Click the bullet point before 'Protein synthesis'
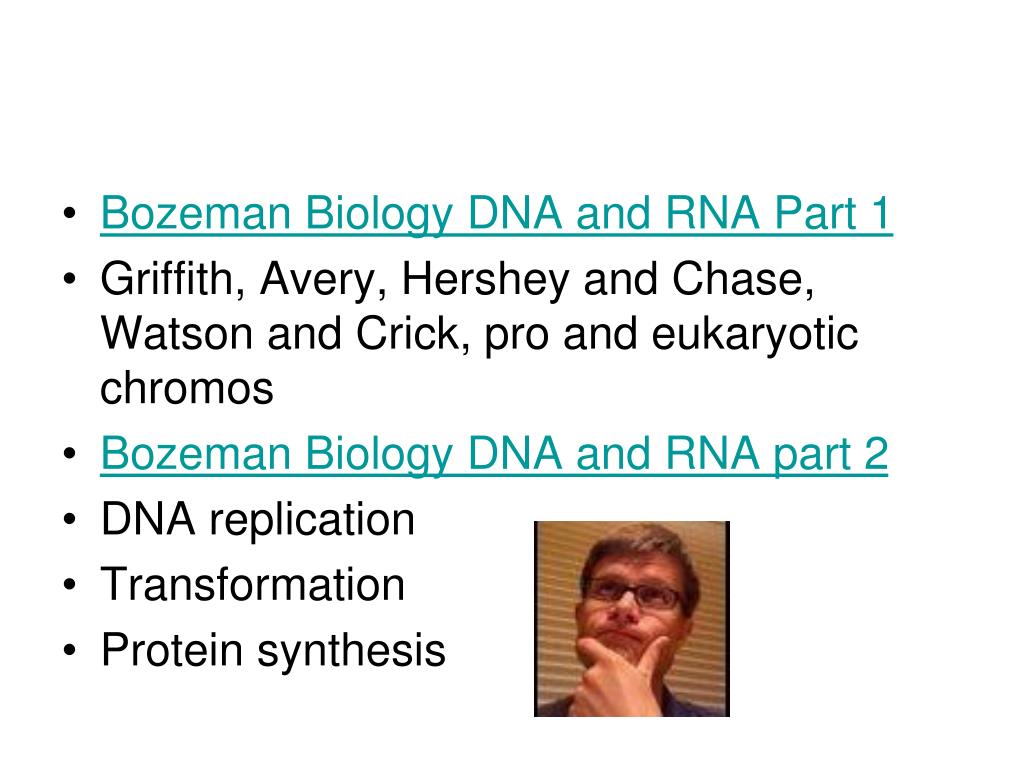 click(x=70, y=650)
